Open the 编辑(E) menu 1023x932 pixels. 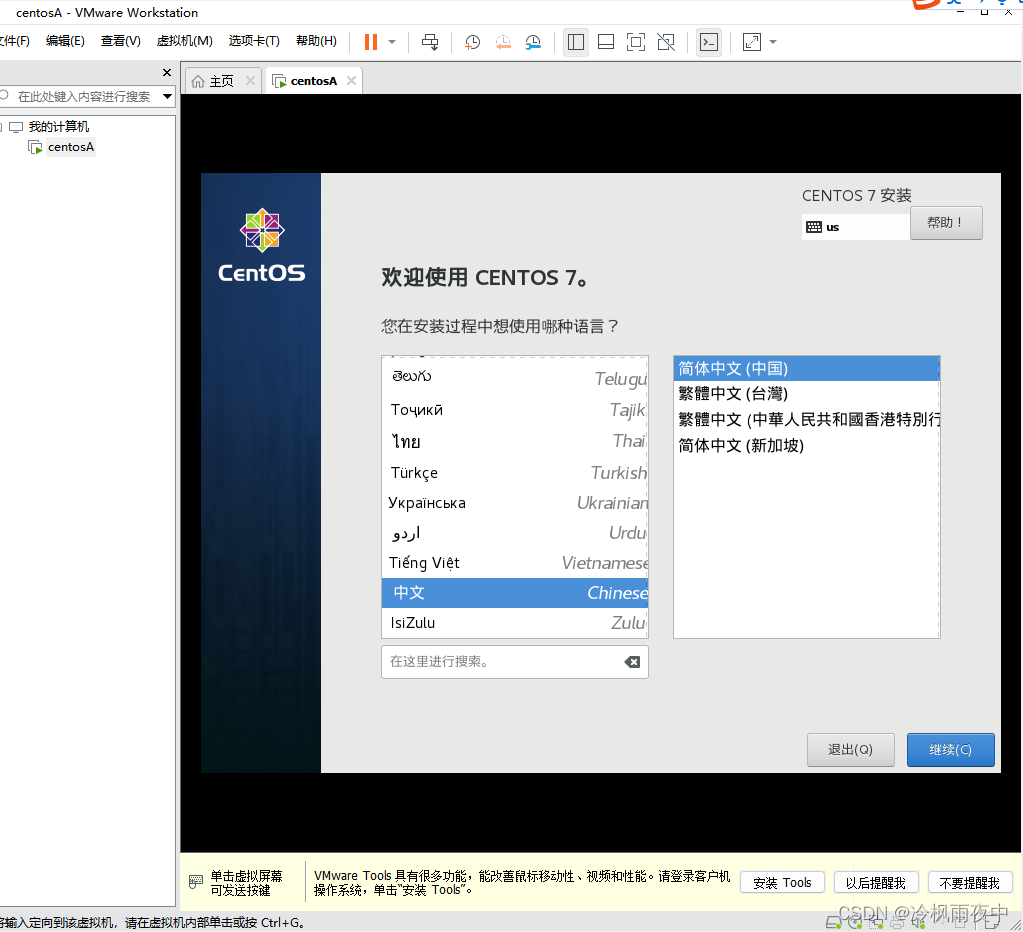coord(65,41)
